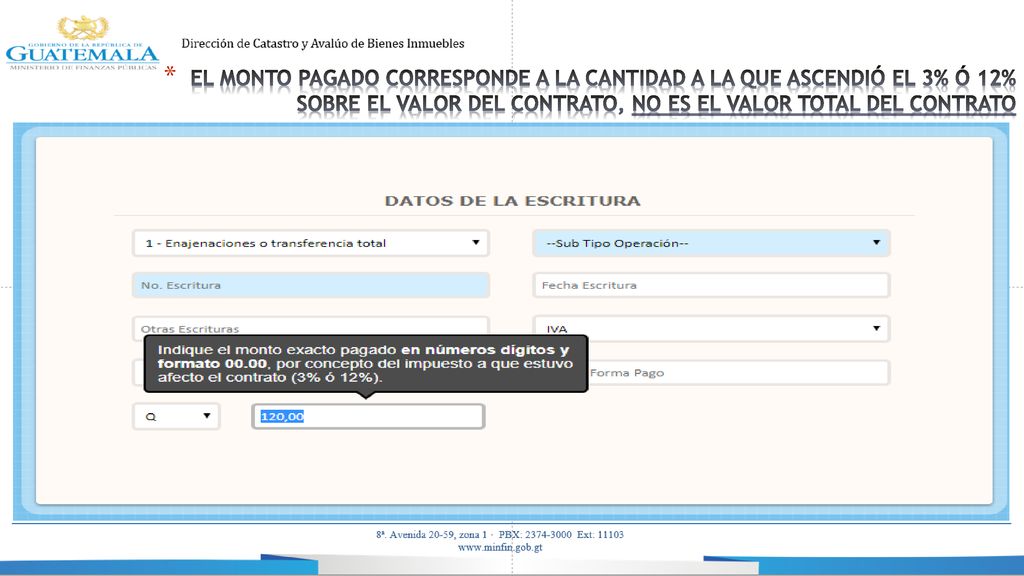Focus the Forma Pago field
The height and width of the screenshot is (576, 1024).
click(738, 373)
